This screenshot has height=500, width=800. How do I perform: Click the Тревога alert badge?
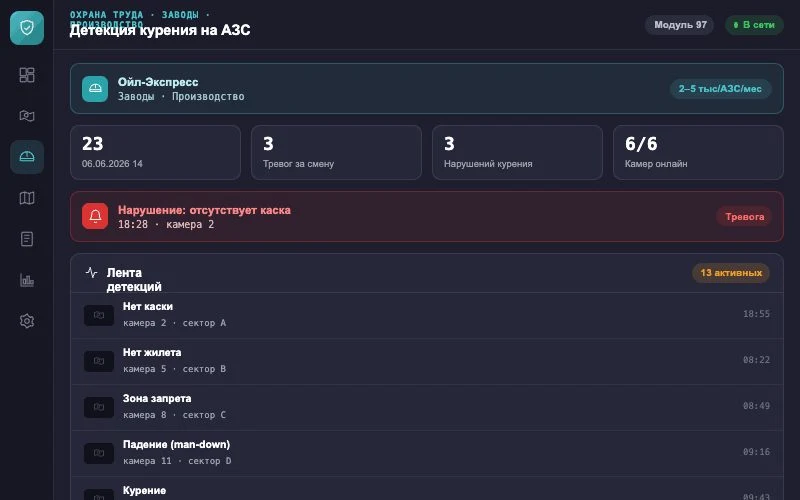click(x=744, y=217)
